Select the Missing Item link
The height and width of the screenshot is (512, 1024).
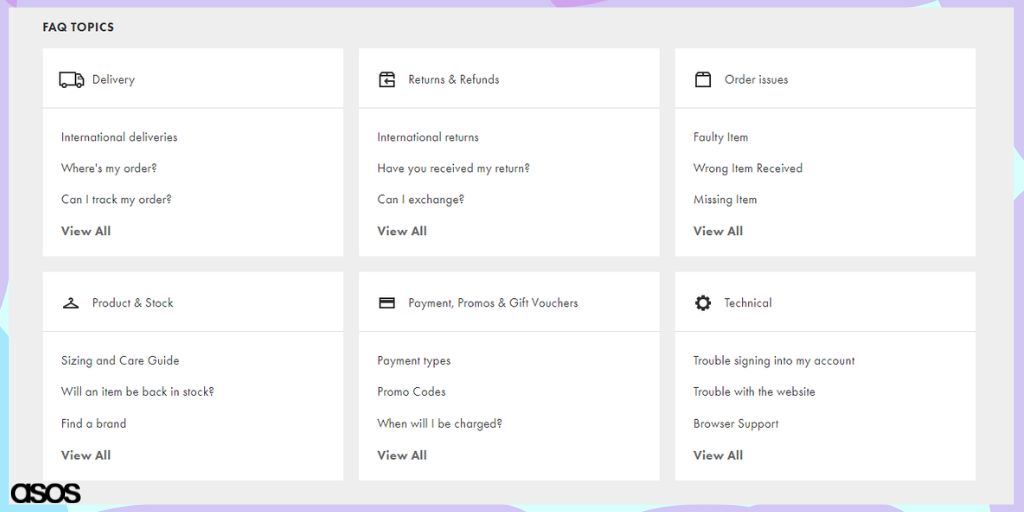725,200
